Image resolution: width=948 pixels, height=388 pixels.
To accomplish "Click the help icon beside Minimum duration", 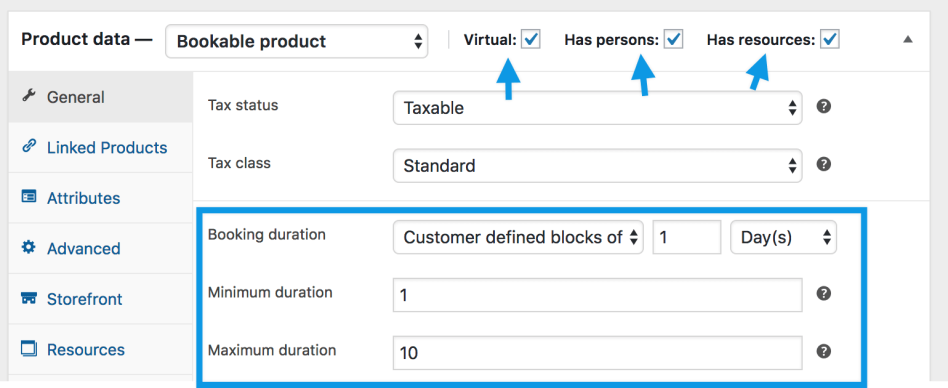I will coord(823,294).
